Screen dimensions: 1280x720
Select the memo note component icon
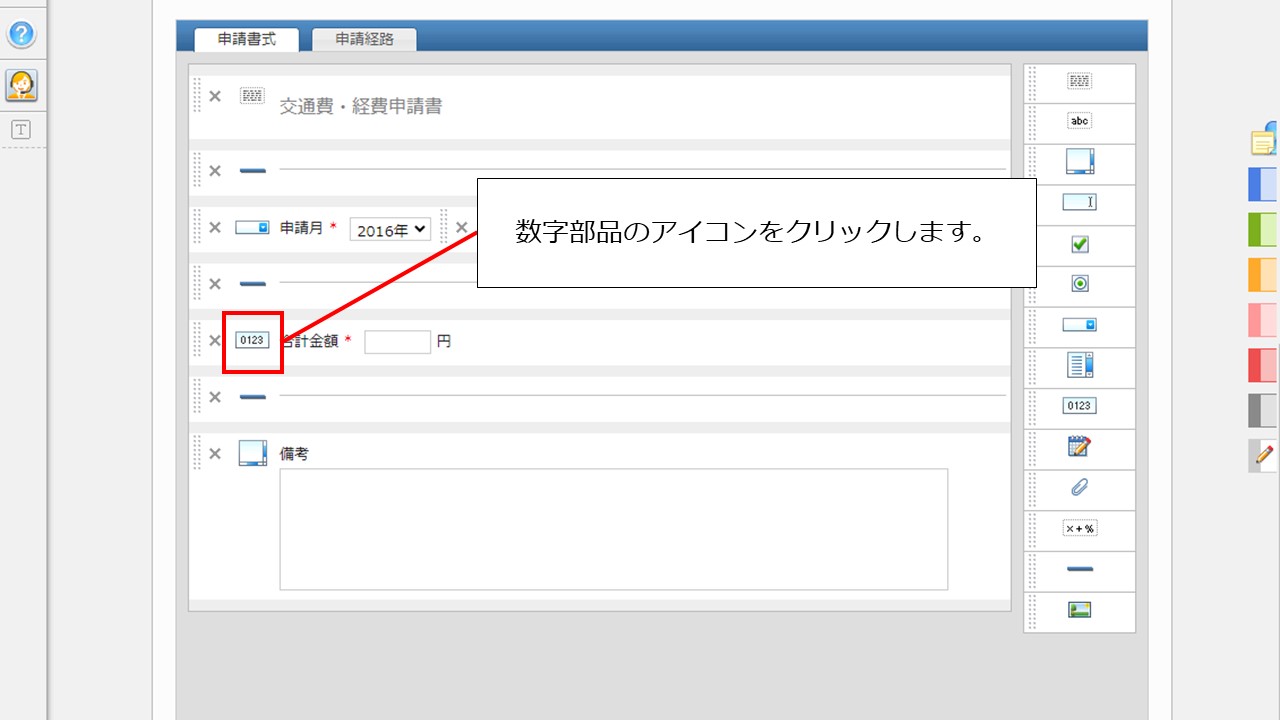point(1080,448)
